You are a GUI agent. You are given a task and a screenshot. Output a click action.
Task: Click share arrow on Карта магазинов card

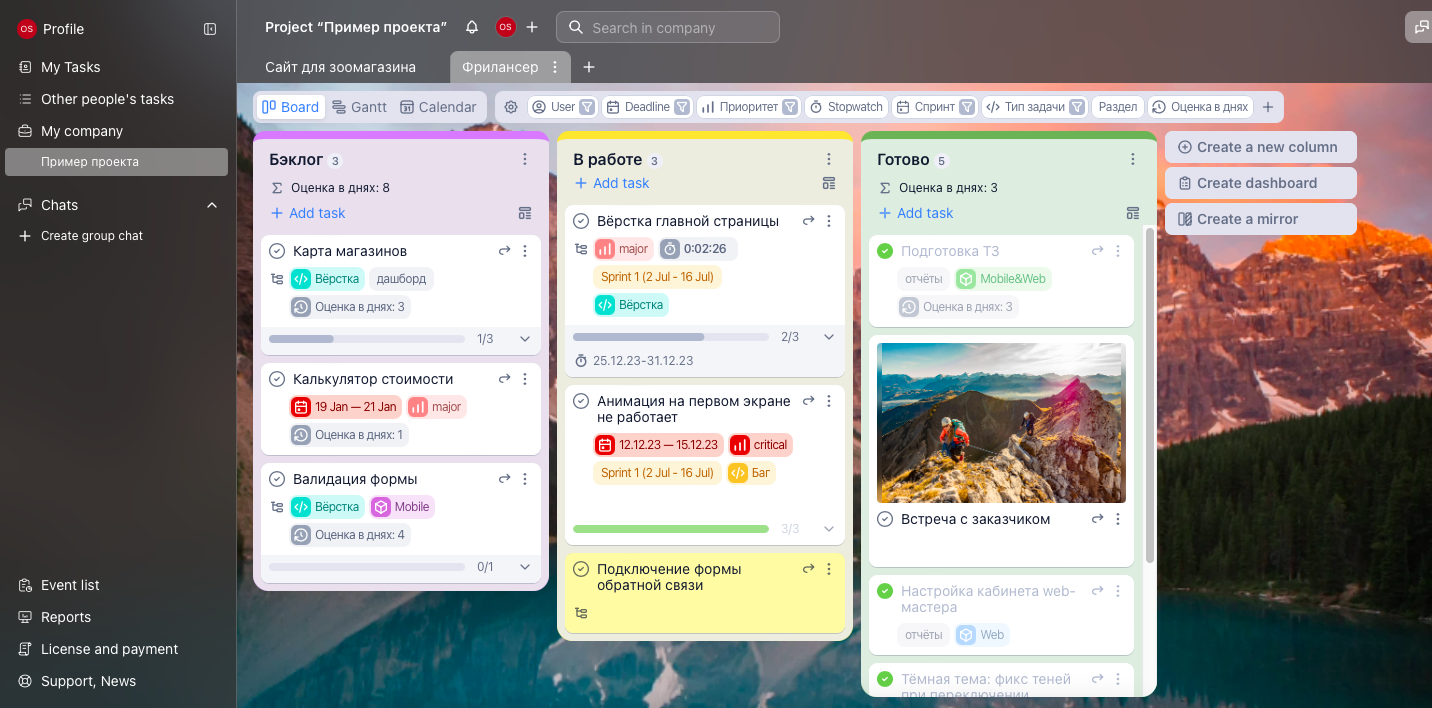pos(505,251)
